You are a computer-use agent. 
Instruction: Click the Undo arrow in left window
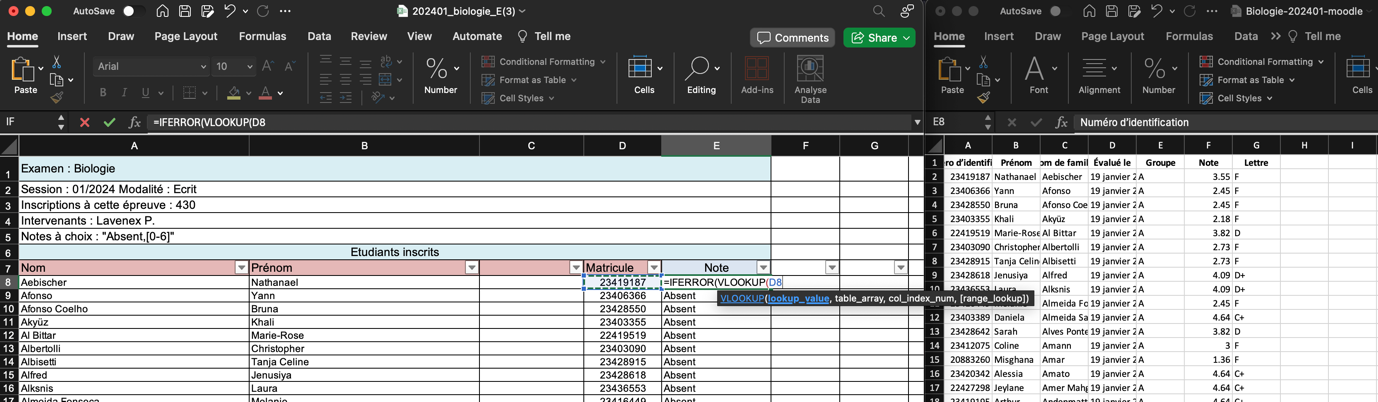(x=230, y=11)
